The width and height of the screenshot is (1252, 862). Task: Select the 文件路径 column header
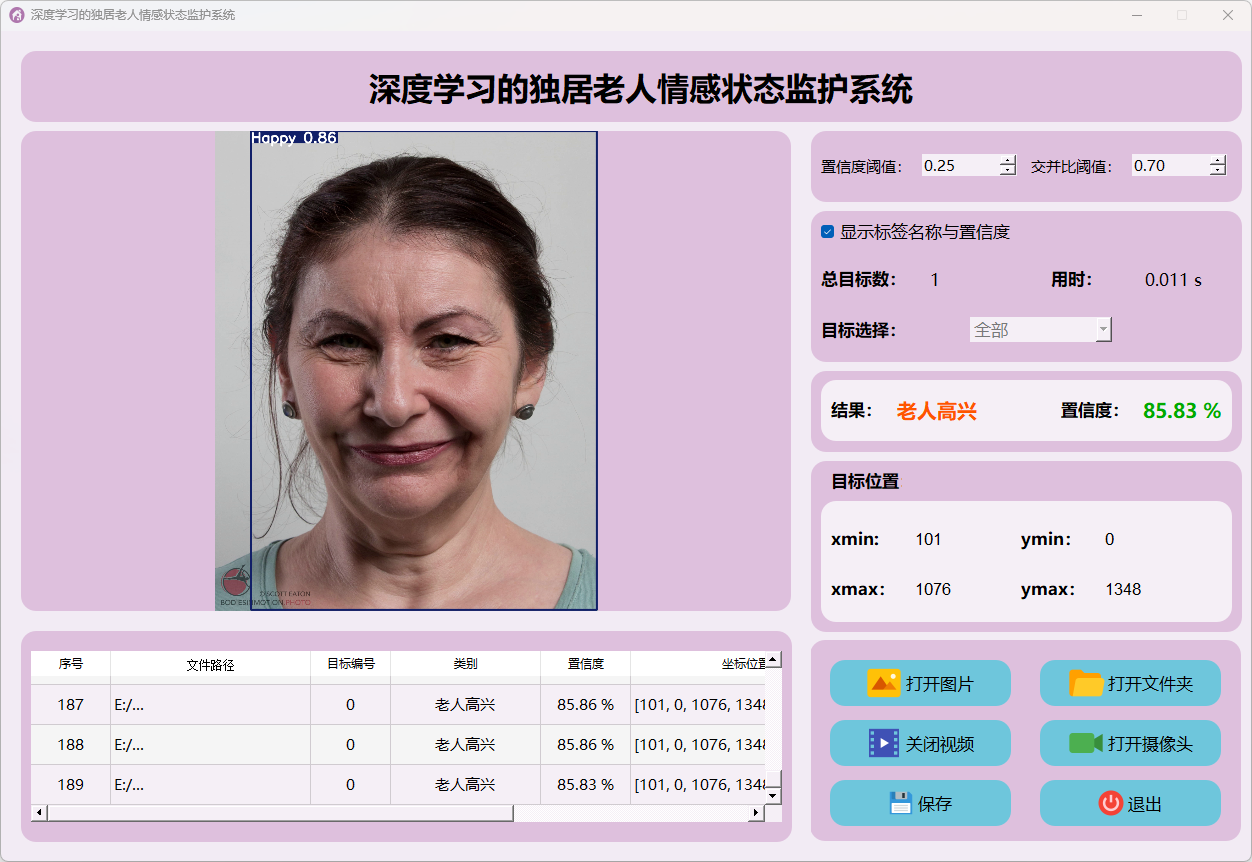(x=210, y=664)
